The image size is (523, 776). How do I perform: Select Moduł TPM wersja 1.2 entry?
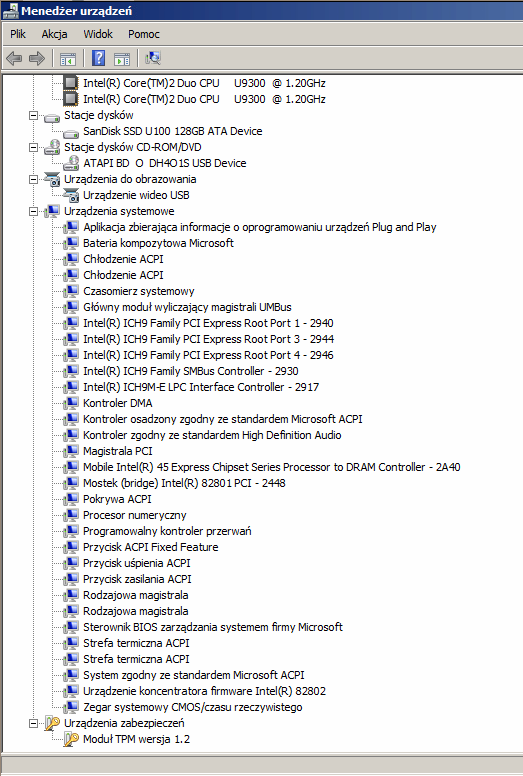[137, 739]
